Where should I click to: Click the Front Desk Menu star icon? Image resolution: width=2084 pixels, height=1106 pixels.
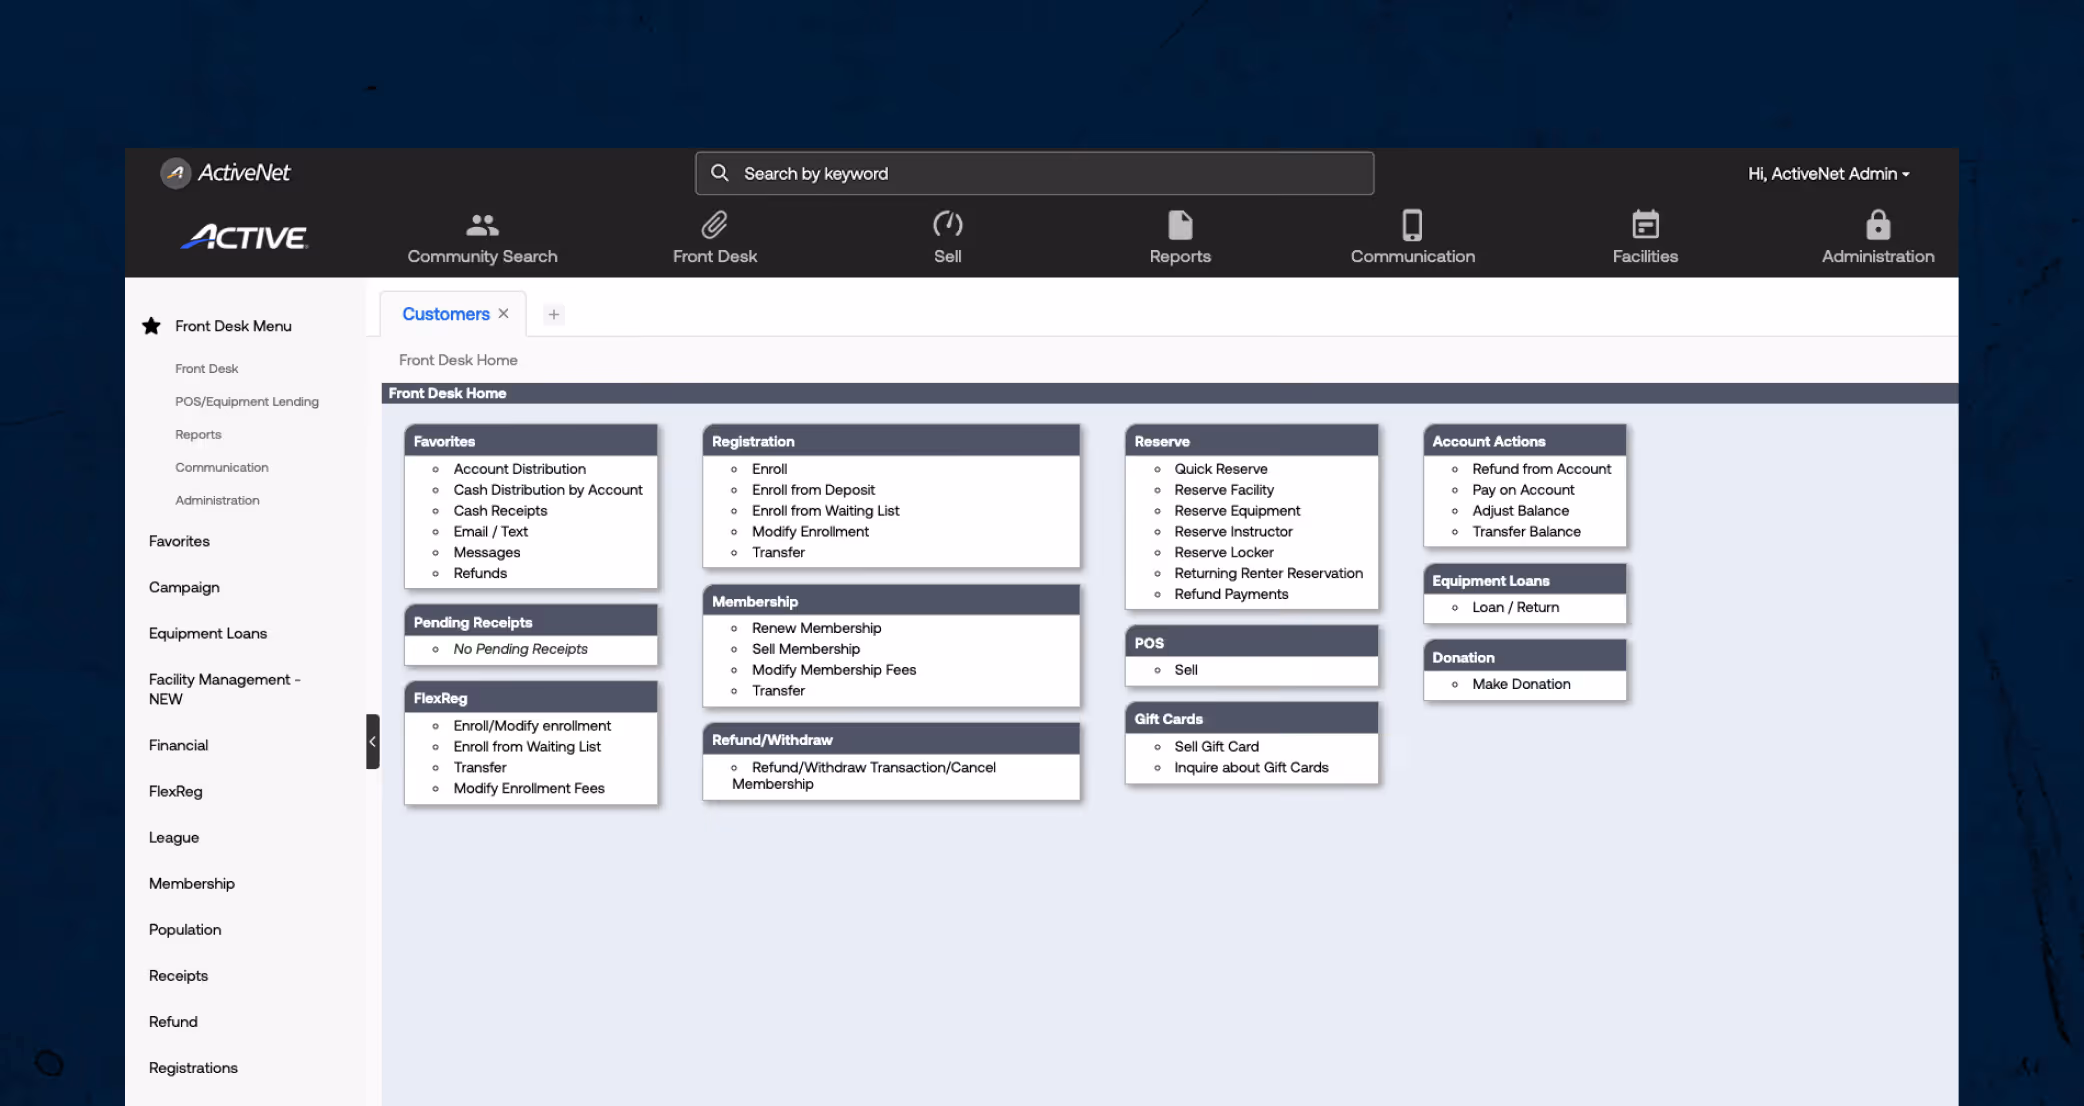[x=152, y=326]
